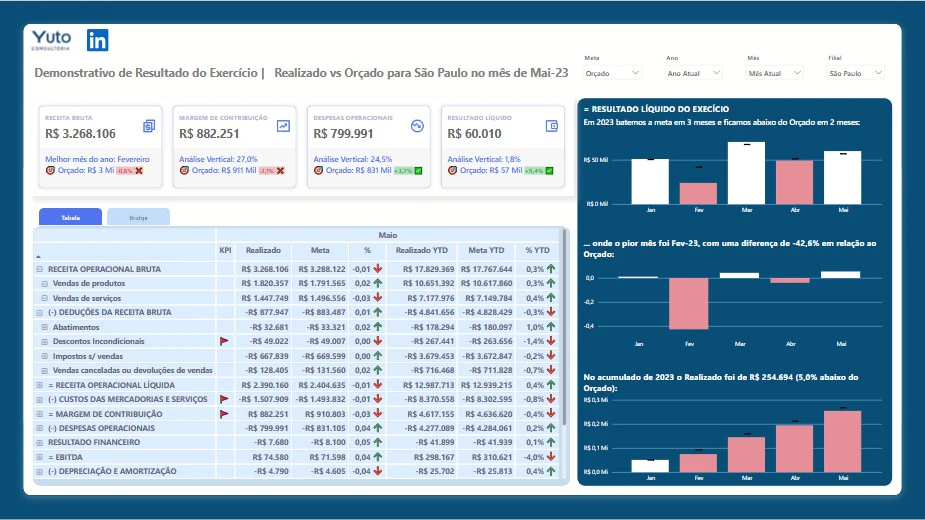Collapse the Deduções da Receita Bruta row
Screen dimensions: 925x520
coord(40,313)
